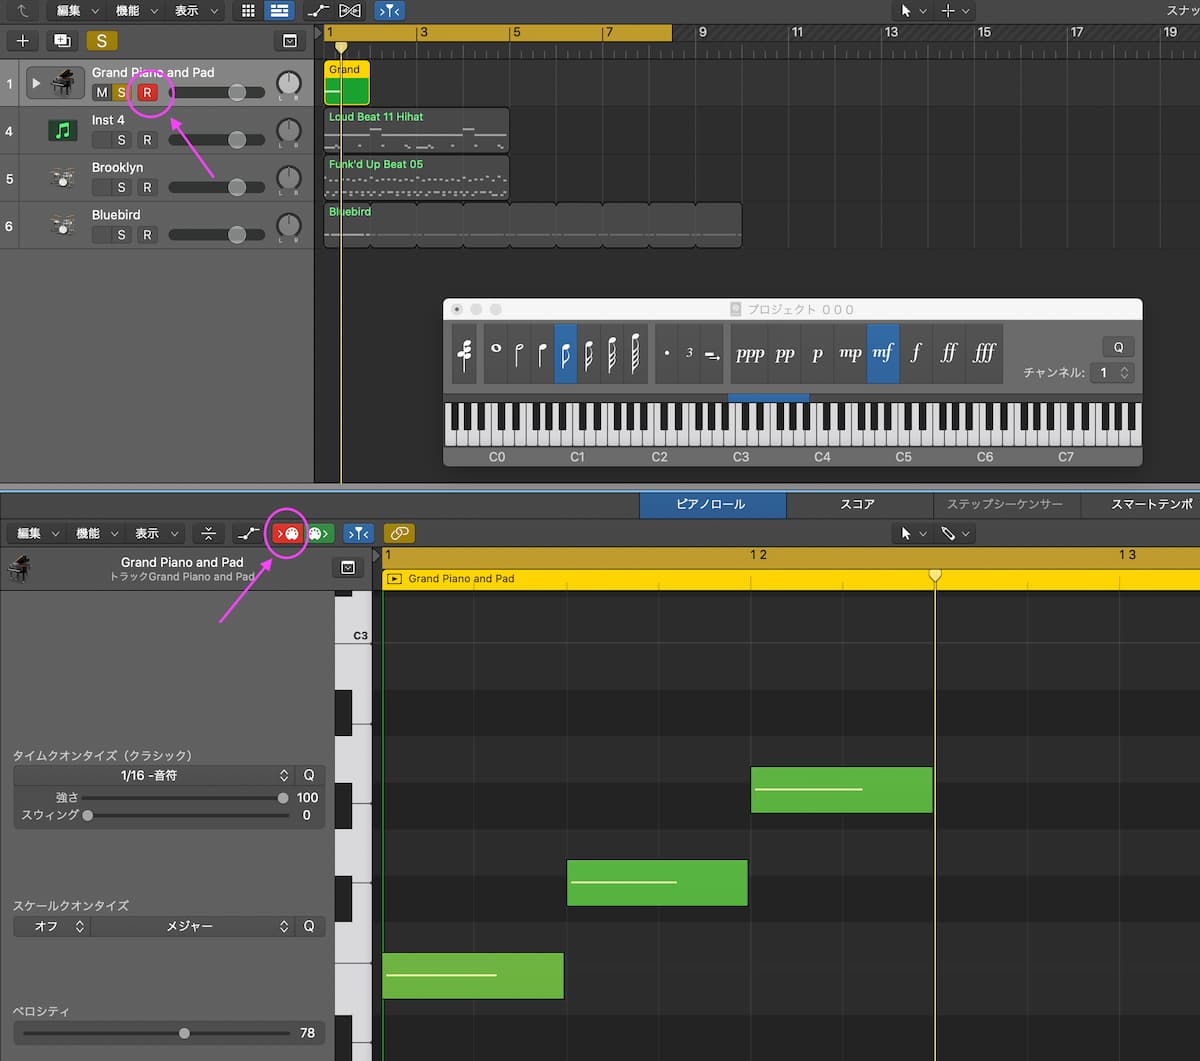Disable record on Grand Piano and Pad track
The height and width of the screenshot is (1061, 1200).
[x=147, y=93]
